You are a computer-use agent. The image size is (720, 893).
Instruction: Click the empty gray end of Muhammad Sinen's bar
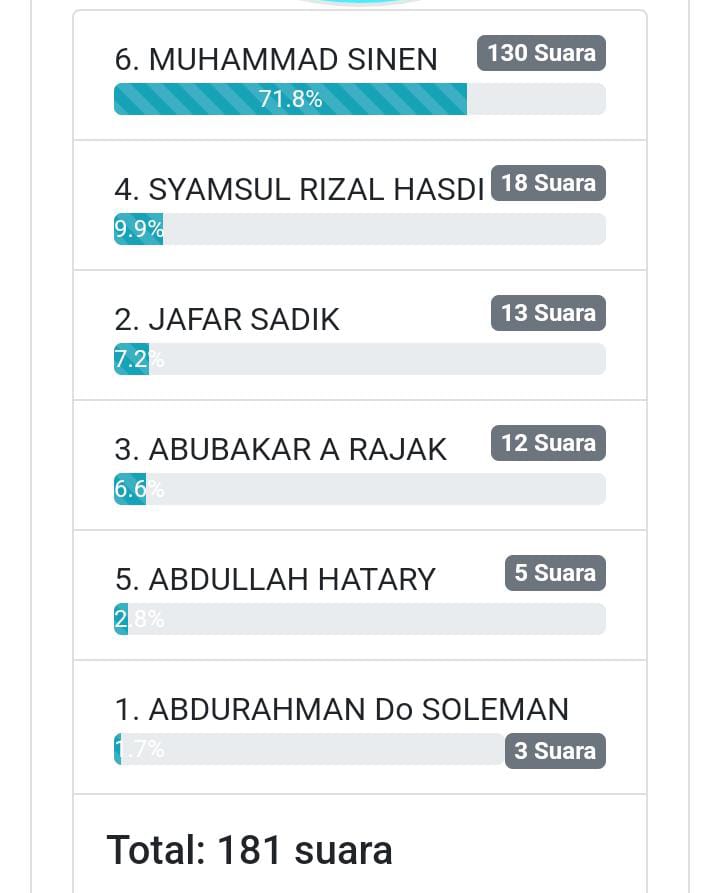click(x=536, y=99)
